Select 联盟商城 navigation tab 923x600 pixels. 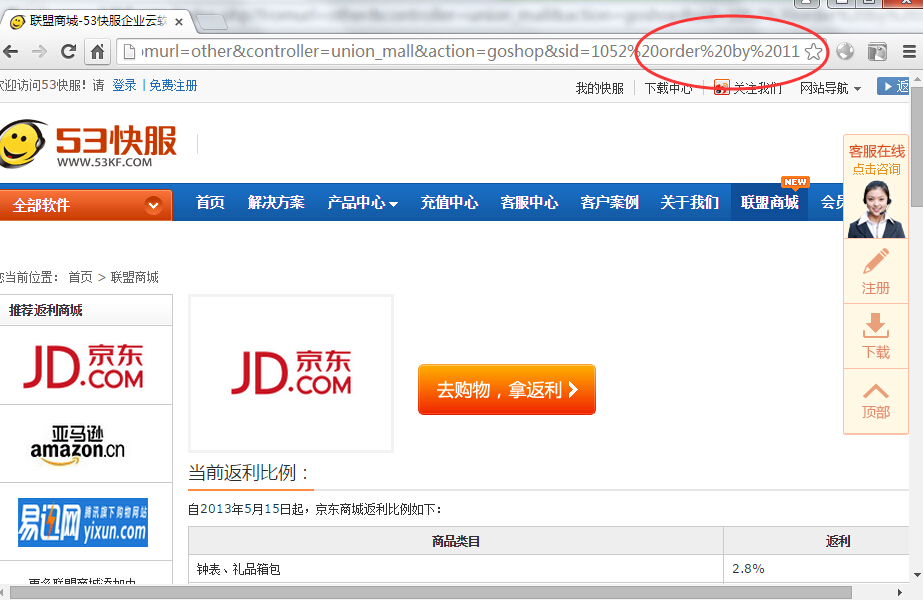tap(769, 203)
